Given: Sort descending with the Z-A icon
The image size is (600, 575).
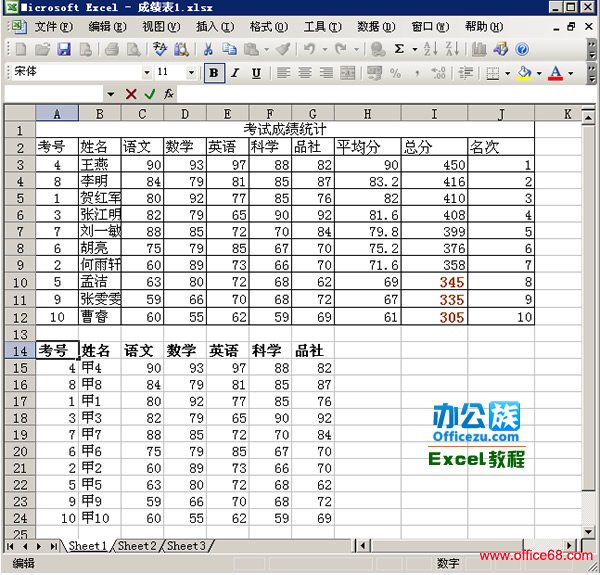Looking at the screenshot, I should [x=452, y=49].
